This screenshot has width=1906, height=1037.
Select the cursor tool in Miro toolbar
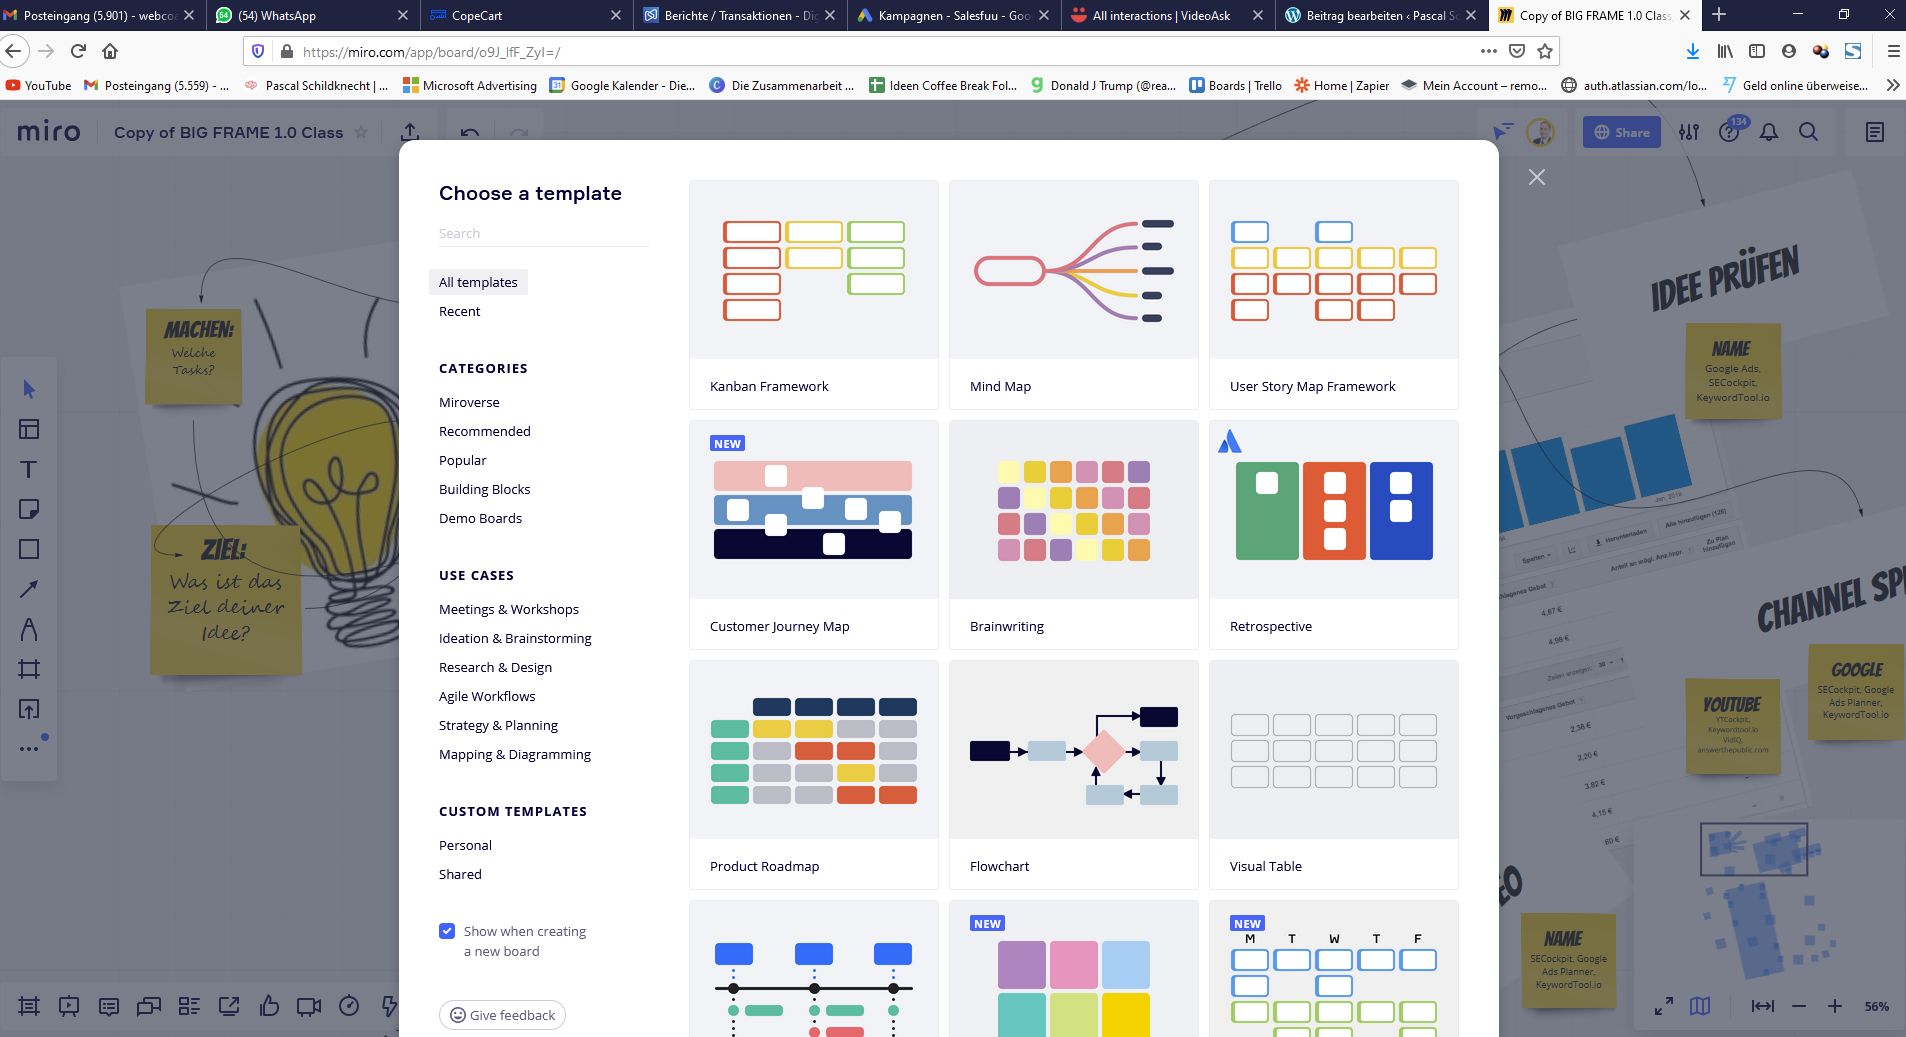[x=29, y=389]
